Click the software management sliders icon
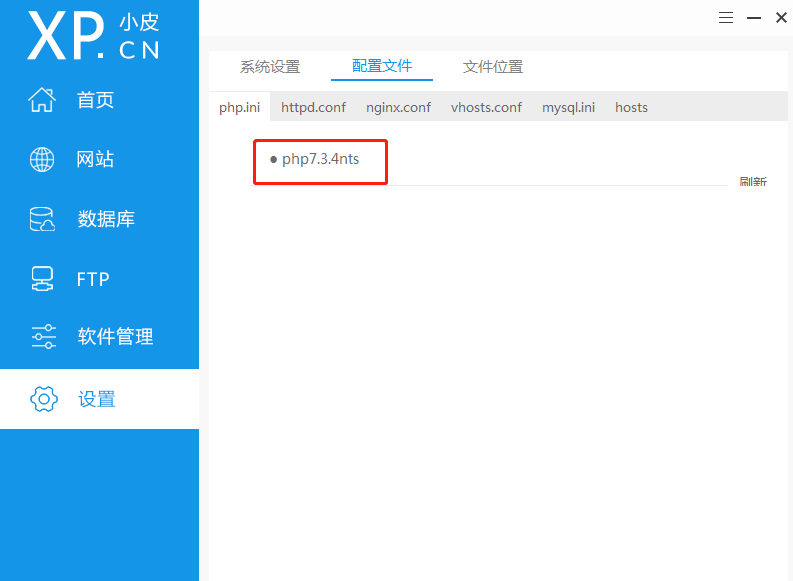Viewport: 793px width, 581px height. (43, 337)
